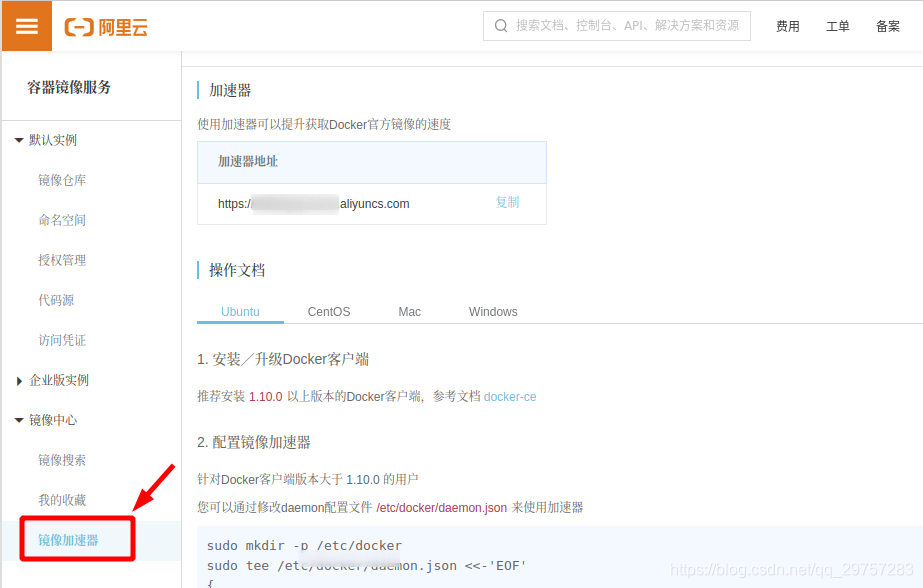This screenshot has height=588, width=923.
Task: Click the search magnifier icon
Action: pos(501,26)
